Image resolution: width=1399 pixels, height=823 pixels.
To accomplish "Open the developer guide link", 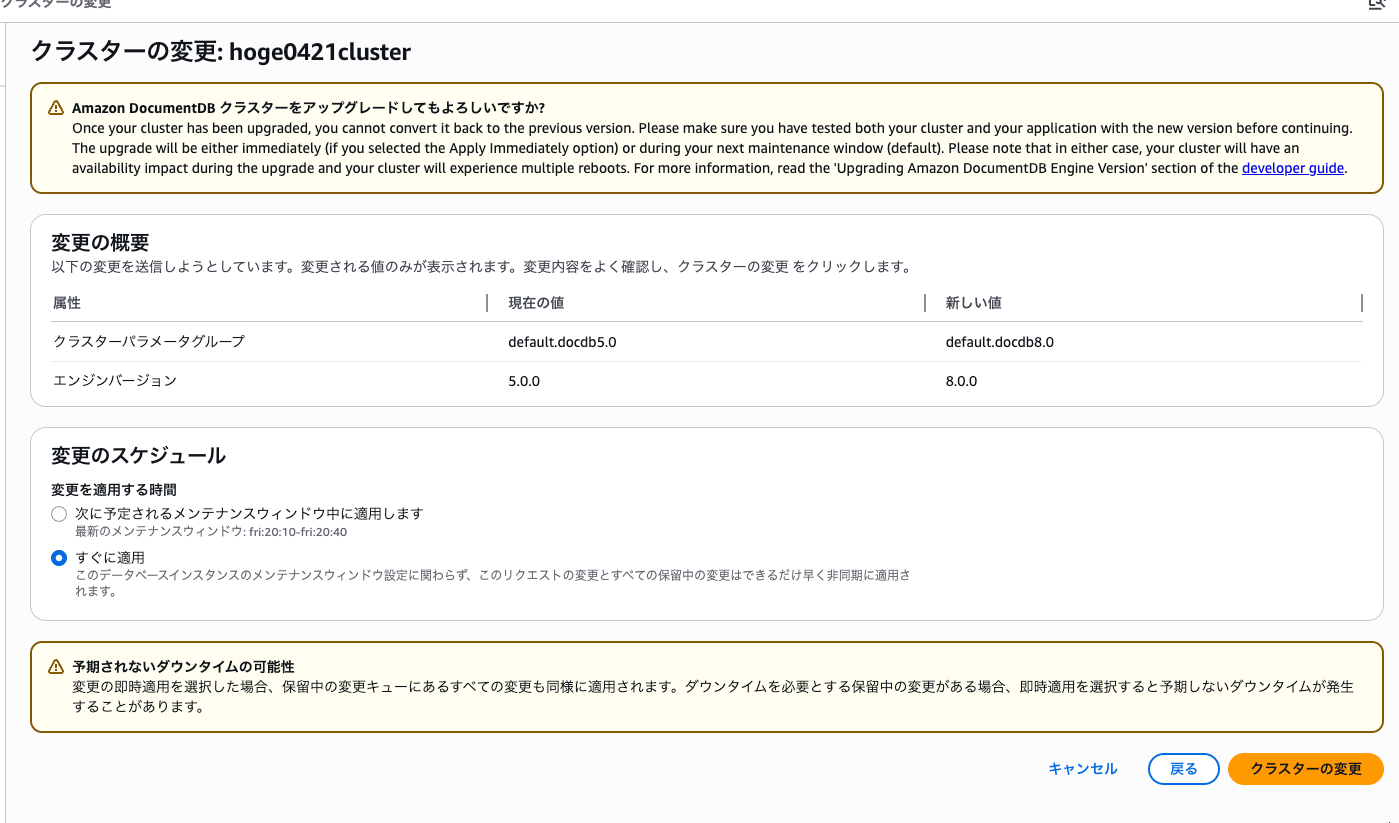I will click(x=1292, y=168).
